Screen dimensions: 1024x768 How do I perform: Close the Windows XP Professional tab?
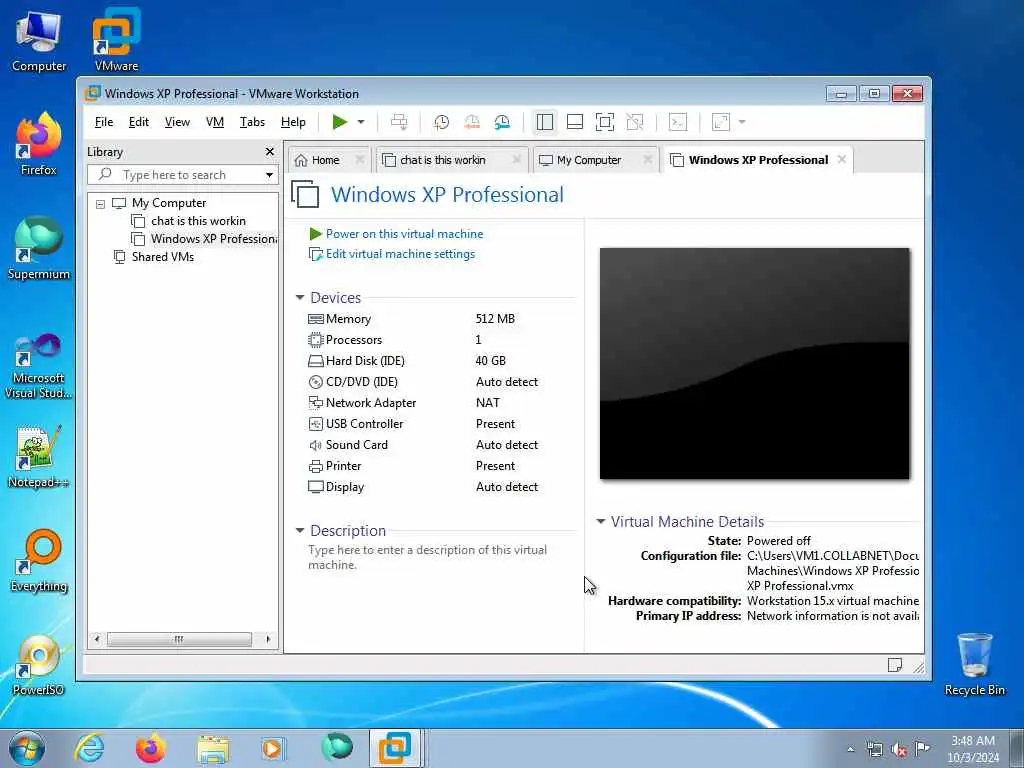pyautogui.click(x=842, y=159)
